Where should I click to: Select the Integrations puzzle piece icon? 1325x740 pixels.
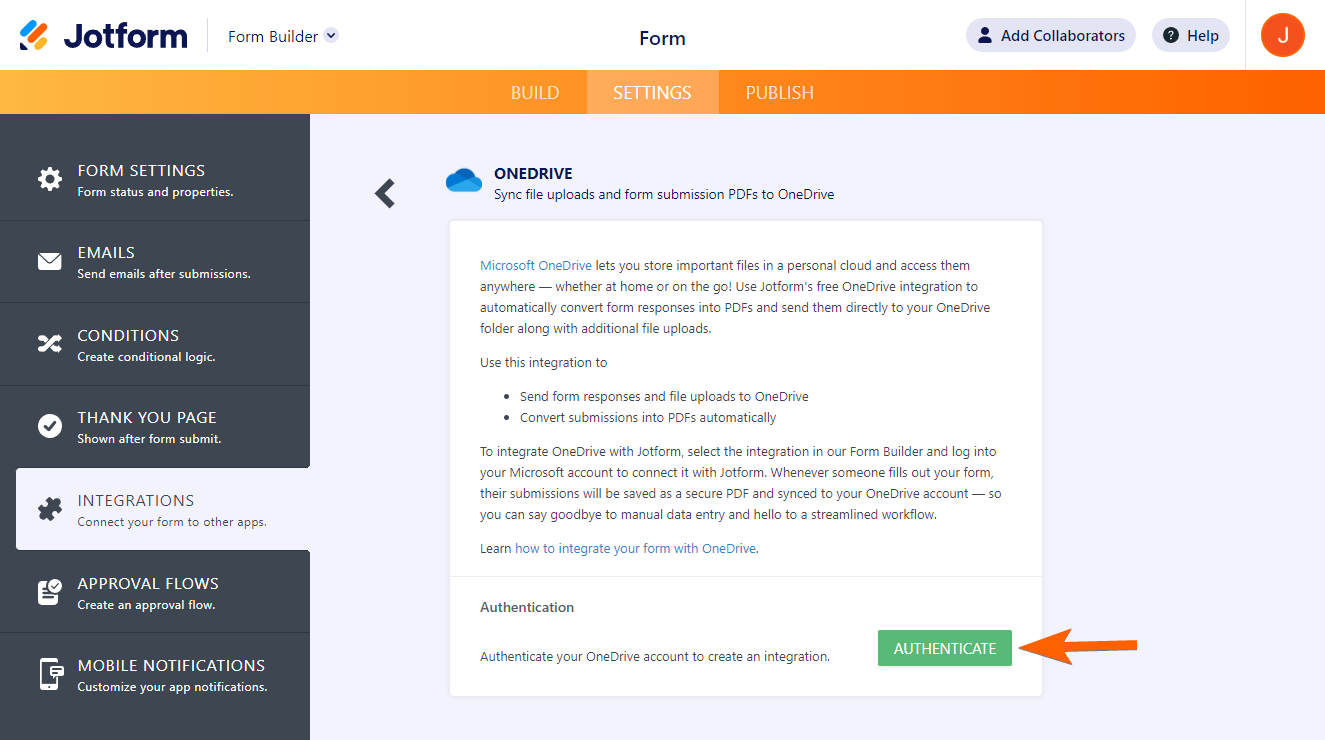(x=50, y=509)
